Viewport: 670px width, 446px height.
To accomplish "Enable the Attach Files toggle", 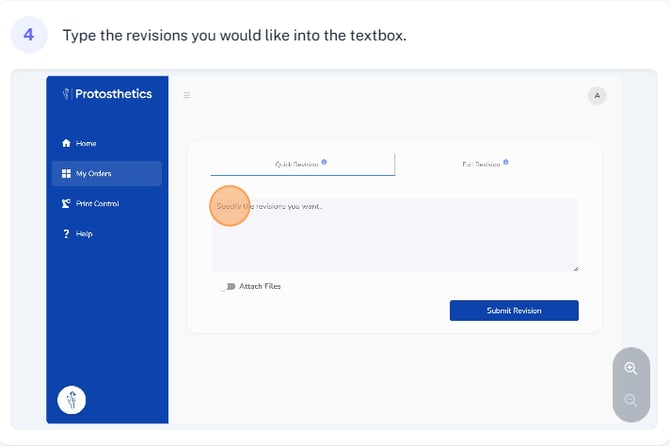I will click(228, 286).
